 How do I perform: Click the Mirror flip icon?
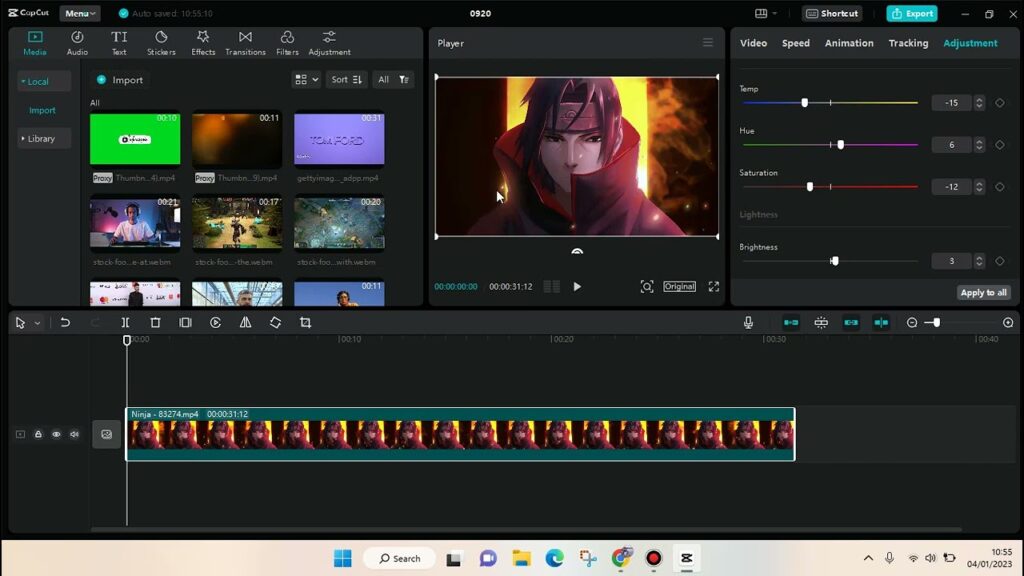tap(245, 323)
